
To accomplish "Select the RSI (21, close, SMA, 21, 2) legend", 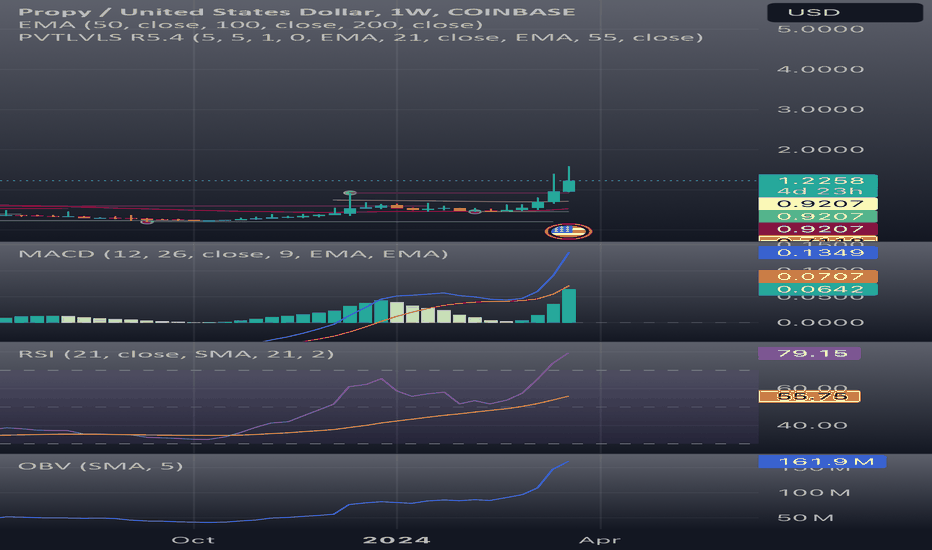I will (x=176, y=354).
